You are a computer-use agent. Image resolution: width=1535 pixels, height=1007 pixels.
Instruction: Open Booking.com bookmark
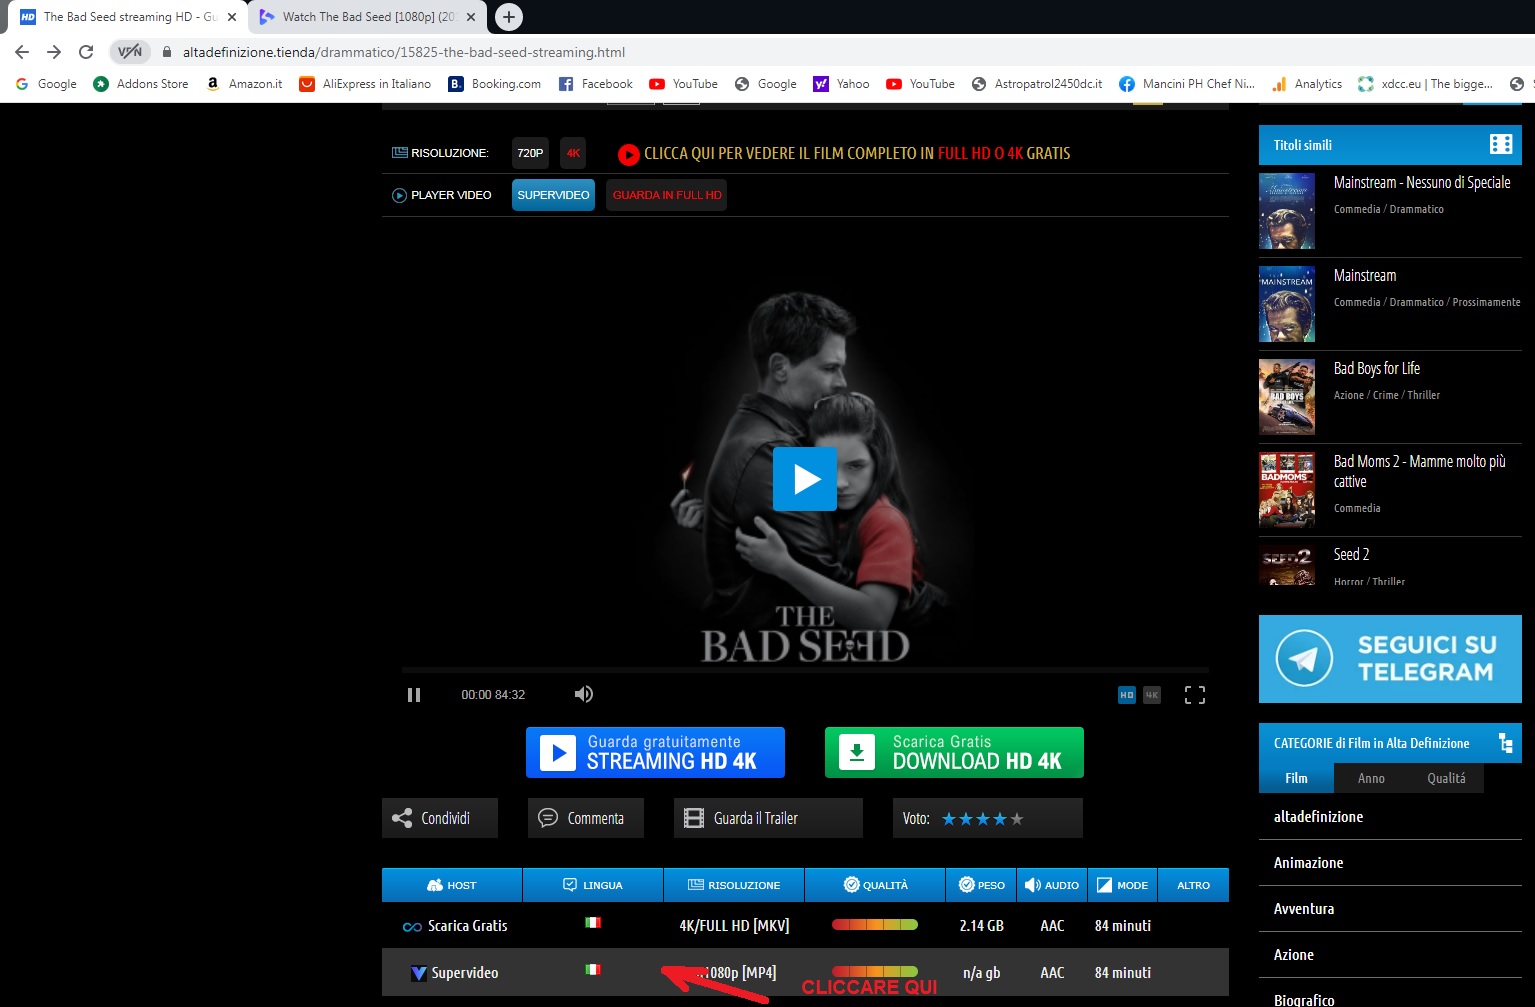495,84
